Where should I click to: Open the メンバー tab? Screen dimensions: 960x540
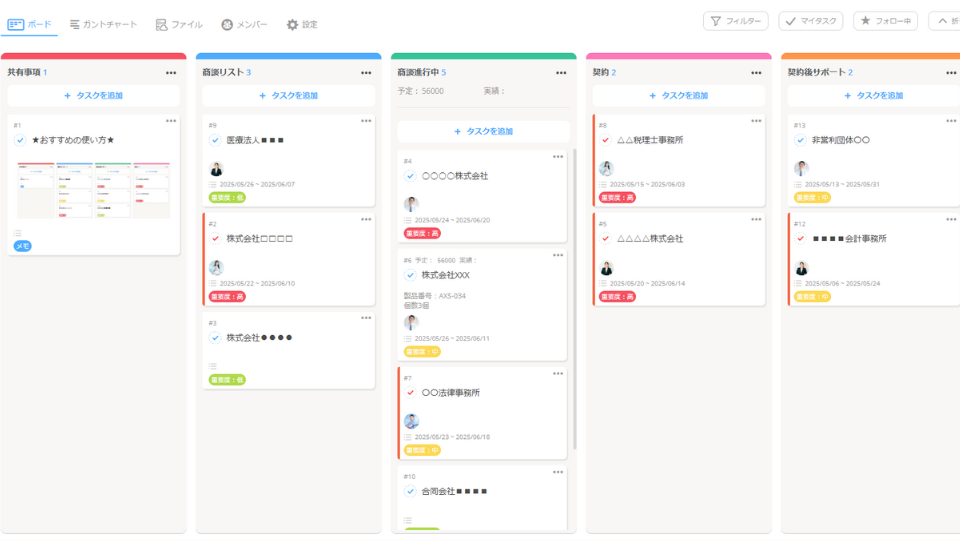[244, 24]
